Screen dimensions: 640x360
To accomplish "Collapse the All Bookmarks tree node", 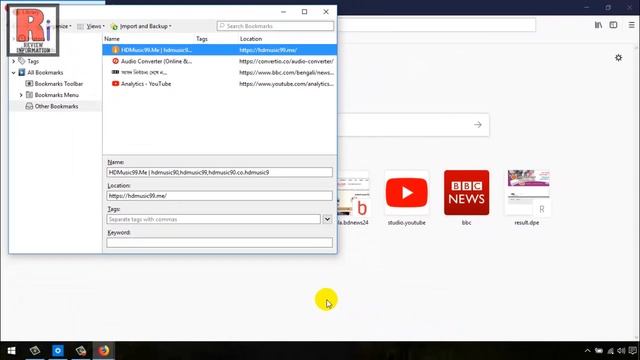I will point(13,73).
